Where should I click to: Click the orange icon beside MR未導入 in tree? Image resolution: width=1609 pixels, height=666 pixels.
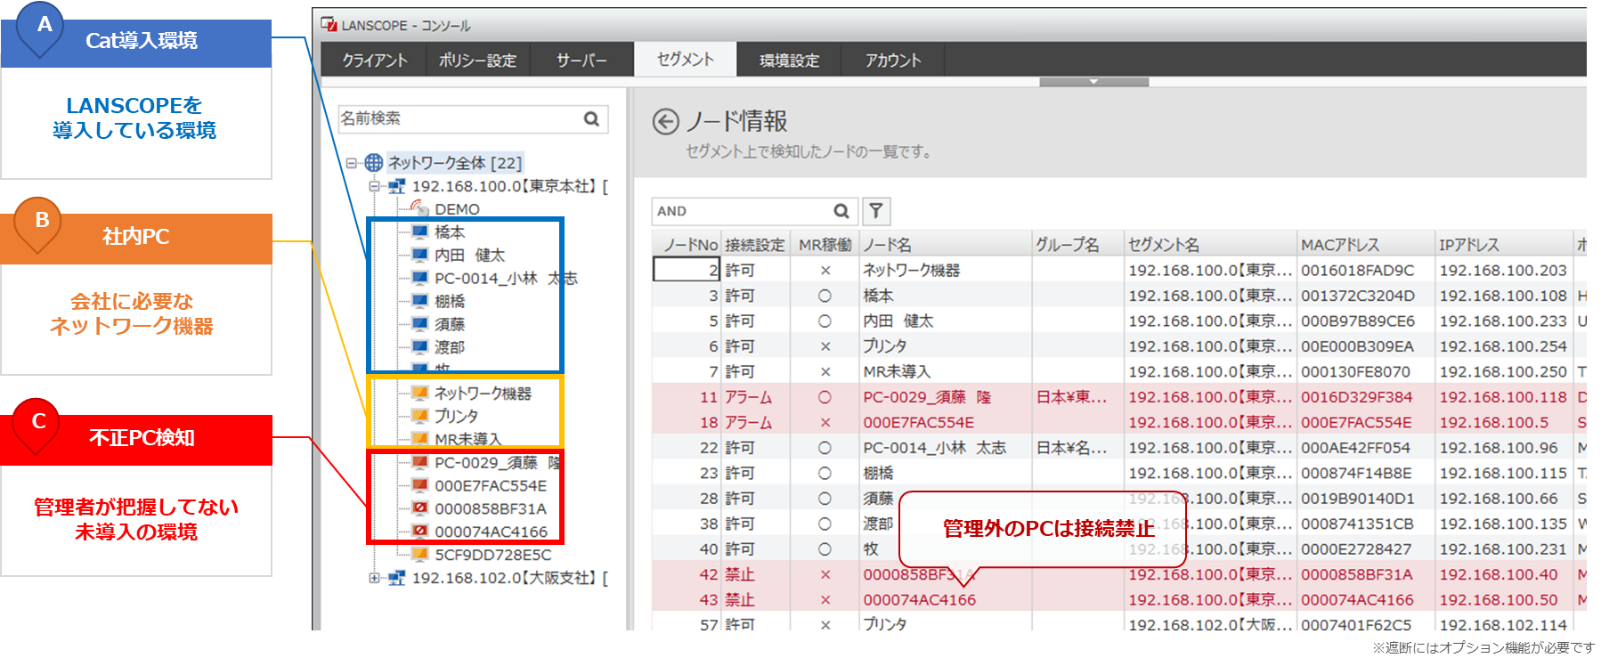coord(420,438)
